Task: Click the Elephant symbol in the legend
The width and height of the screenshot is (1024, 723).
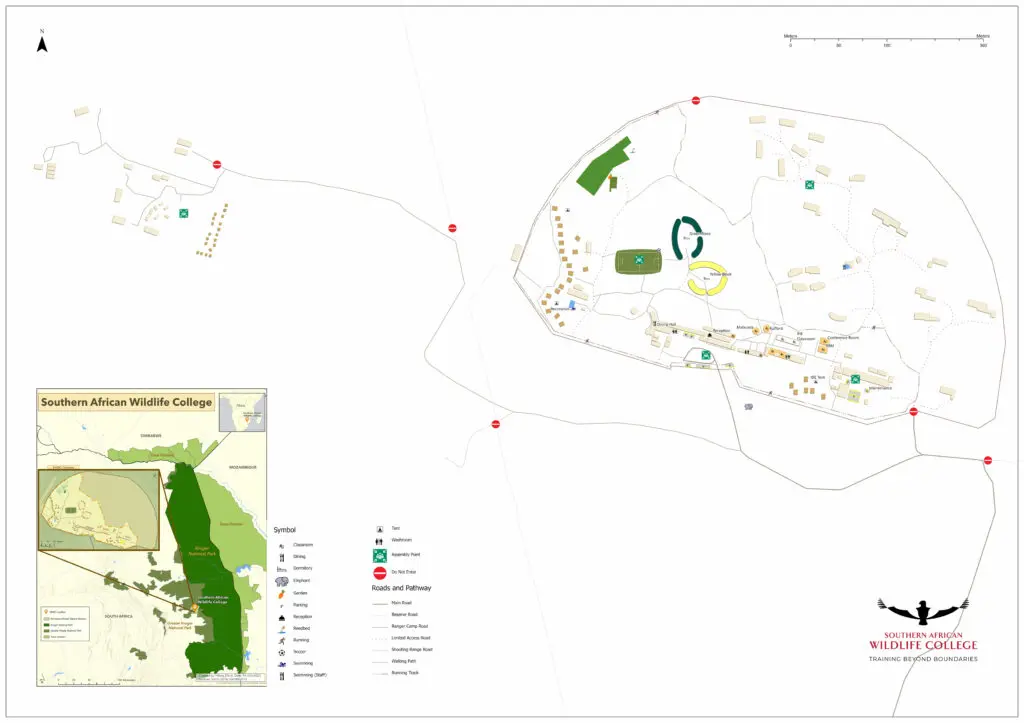Action: (284, 580)
